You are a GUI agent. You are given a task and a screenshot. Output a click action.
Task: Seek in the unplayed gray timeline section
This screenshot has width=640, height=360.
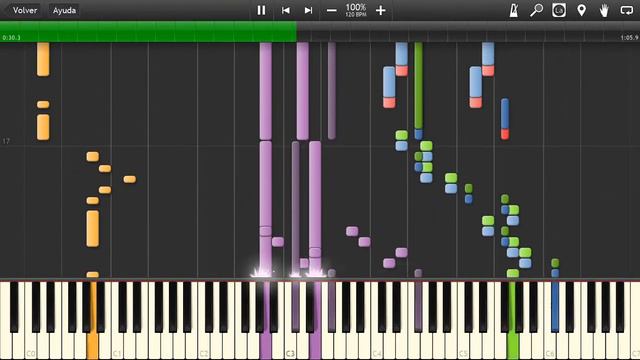[468, 32]
